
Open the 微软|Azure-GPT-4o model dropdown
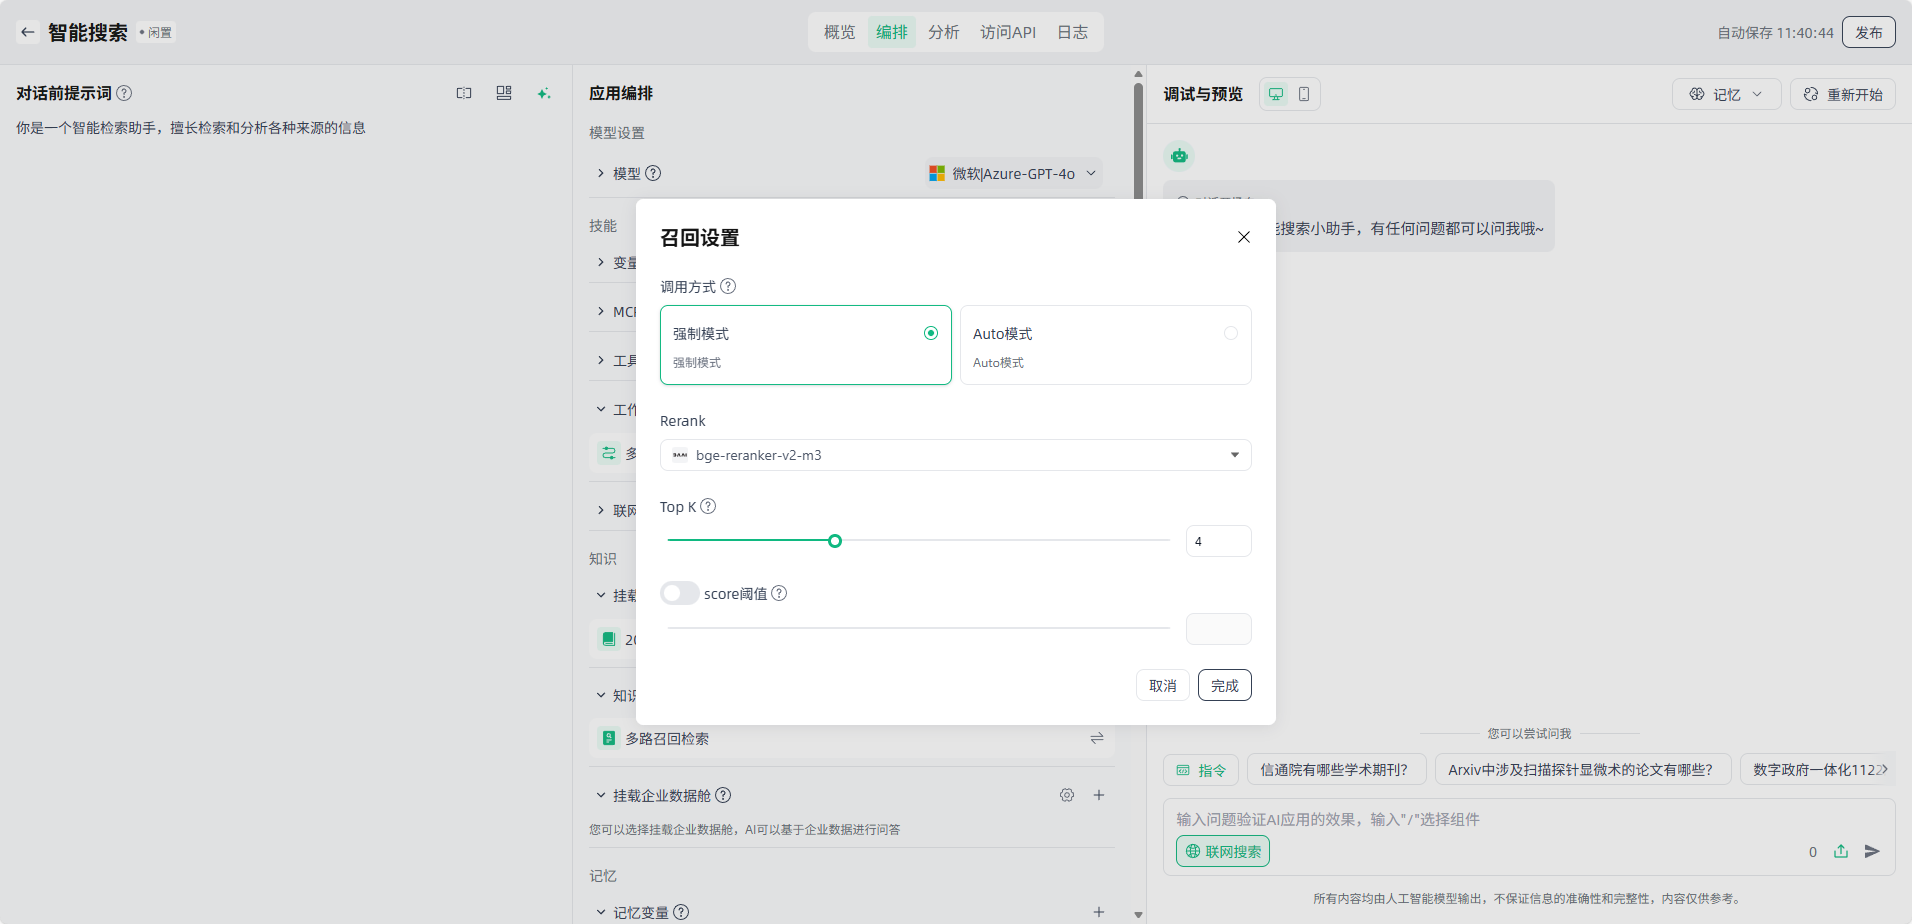click(x=1014, y=173)
